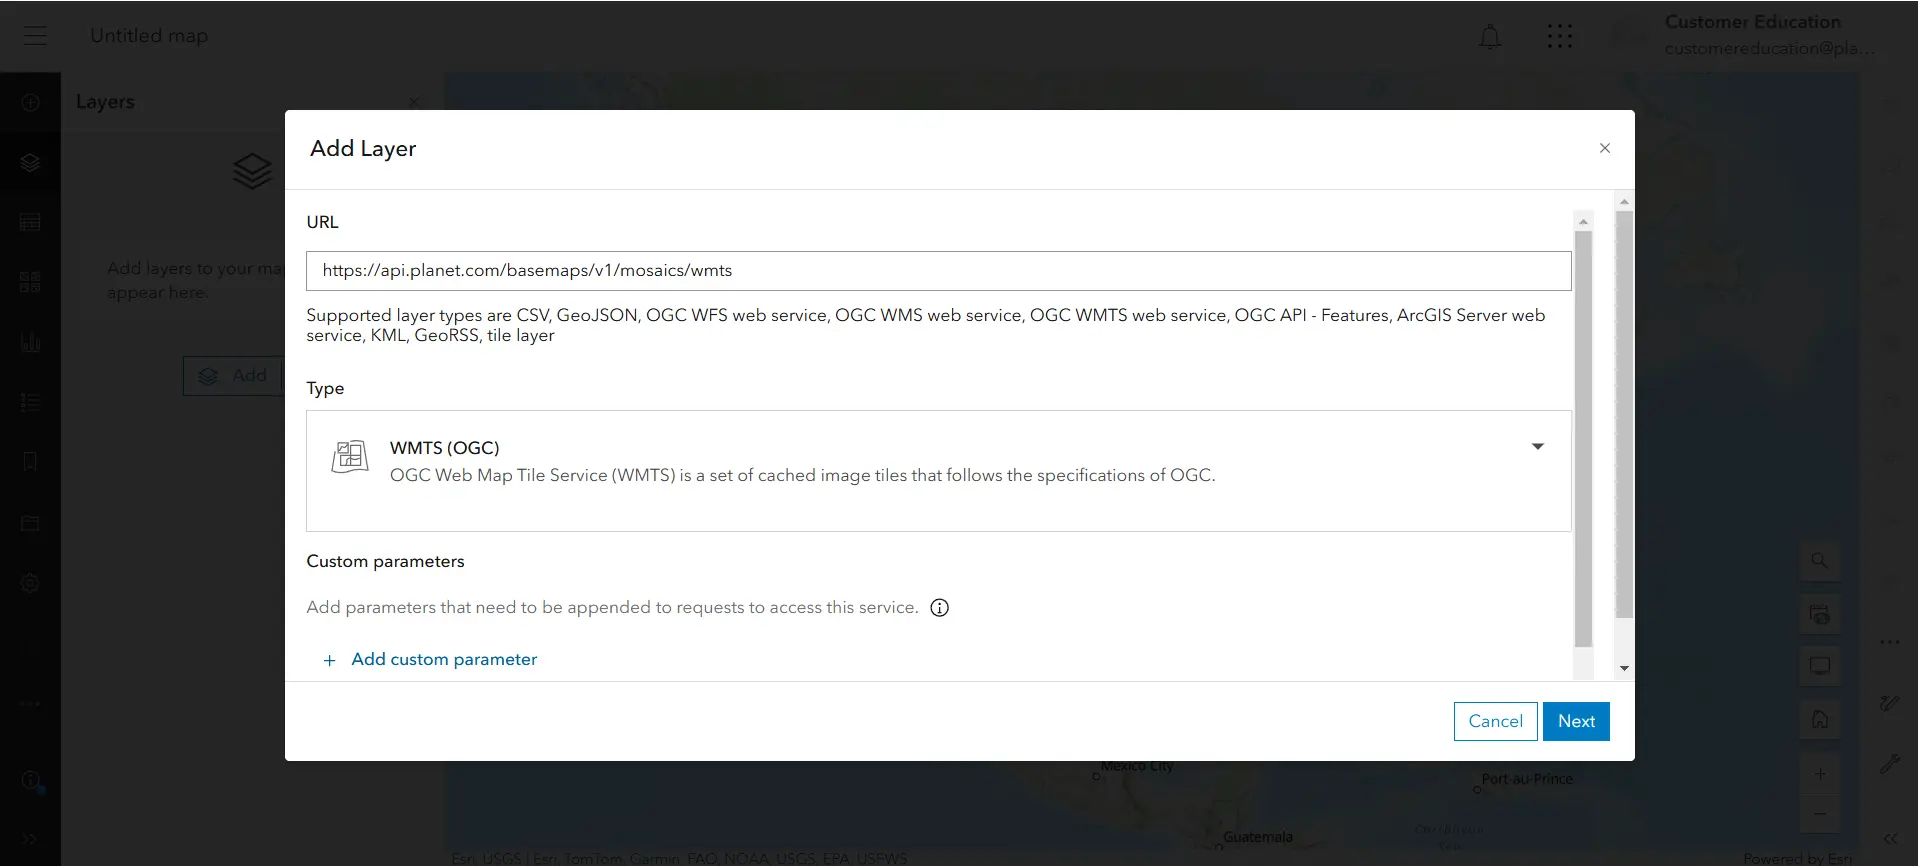
Task: Click the map monitor/screen icon
Action: point(1820,666)
